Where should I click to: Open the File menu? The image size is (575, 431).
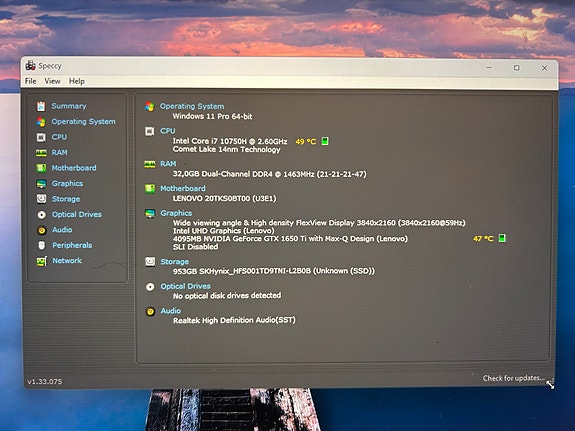[30, 81]
